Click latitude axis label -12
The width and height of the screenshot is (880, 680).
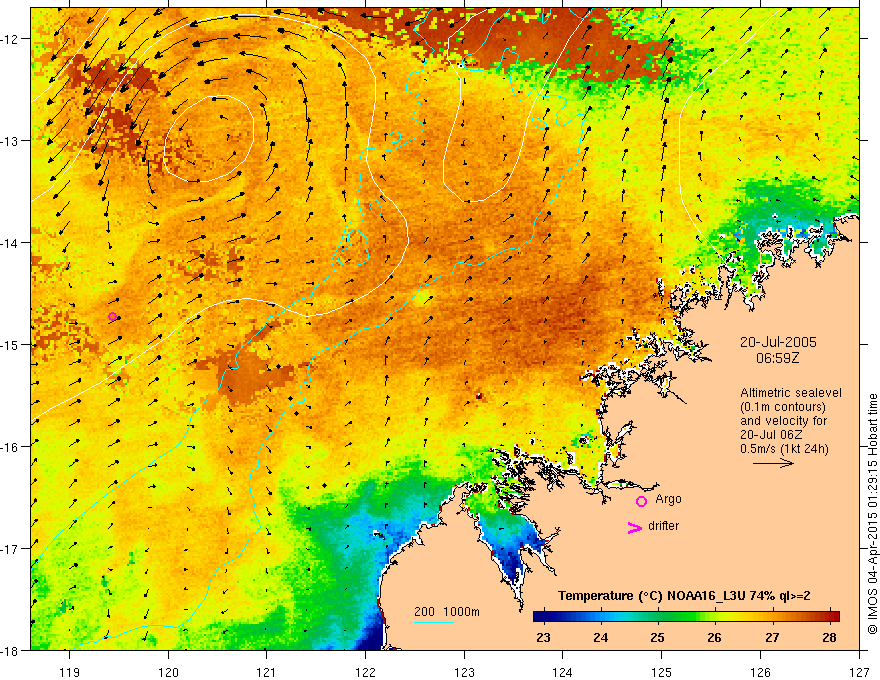coord(11,39)
